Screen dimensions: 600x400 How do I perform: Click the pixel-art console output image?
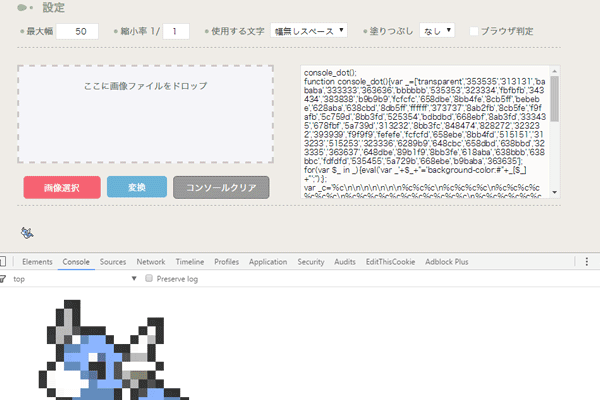click(x=114, y=350)
